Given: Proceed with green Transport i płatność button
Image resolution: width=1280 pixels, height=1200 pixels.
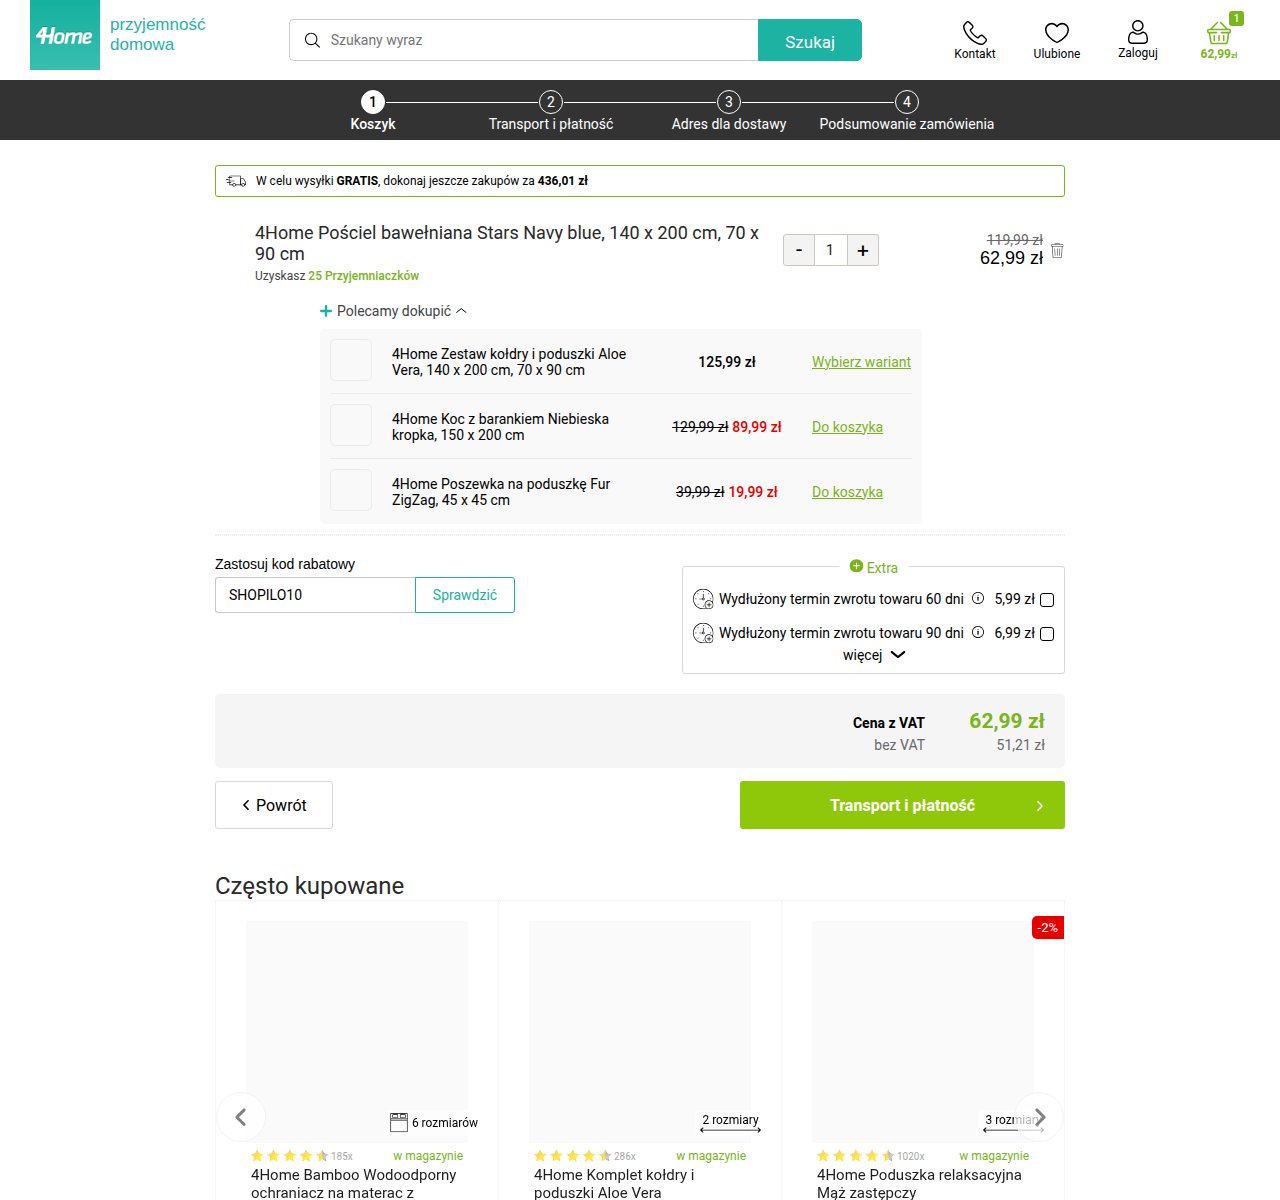Looking at the screenshot, I should click(x=902, y=805).
